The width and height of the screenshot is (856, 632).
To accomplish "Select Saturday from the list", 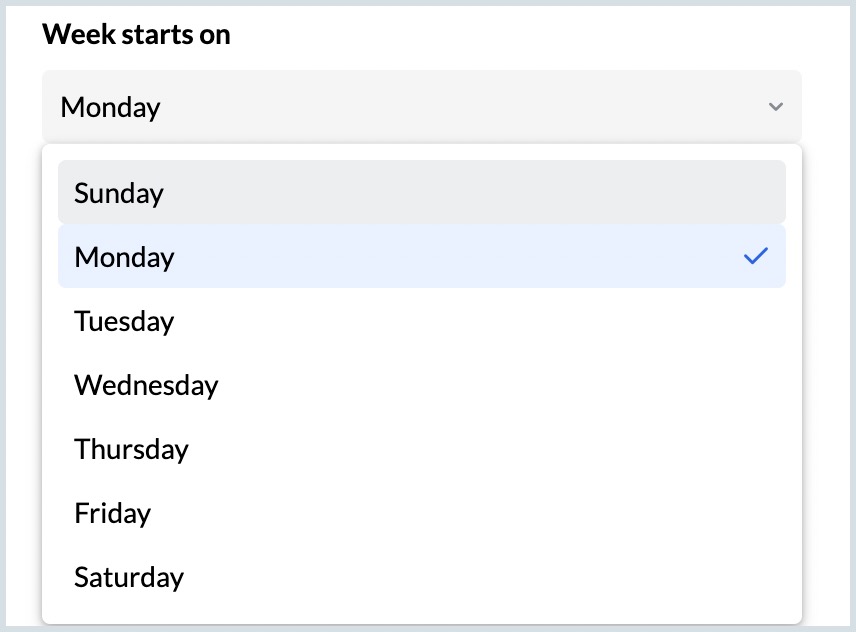I will coord(129,577).
